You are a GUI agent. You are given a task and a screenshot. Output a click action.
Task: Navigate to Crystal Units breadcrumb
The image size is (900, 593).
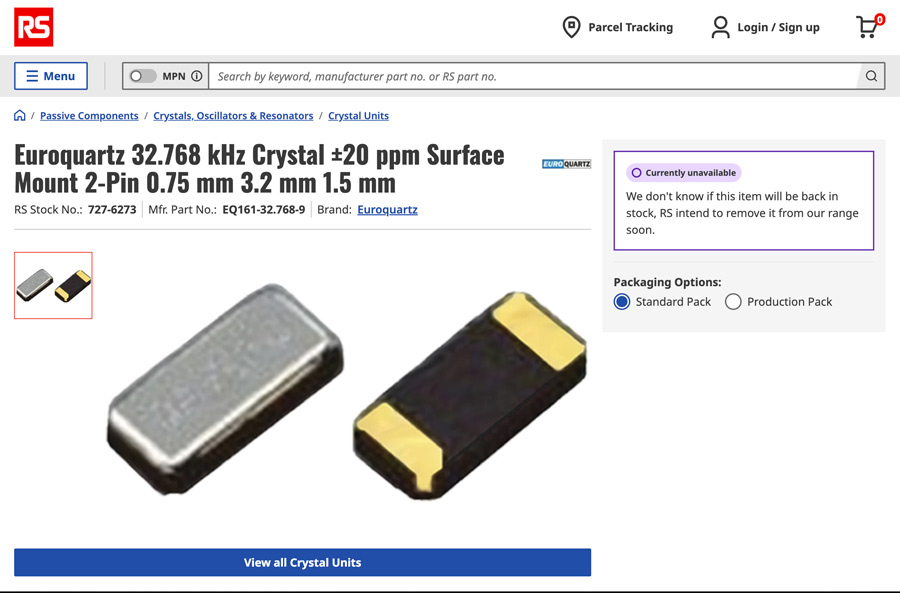358,116
